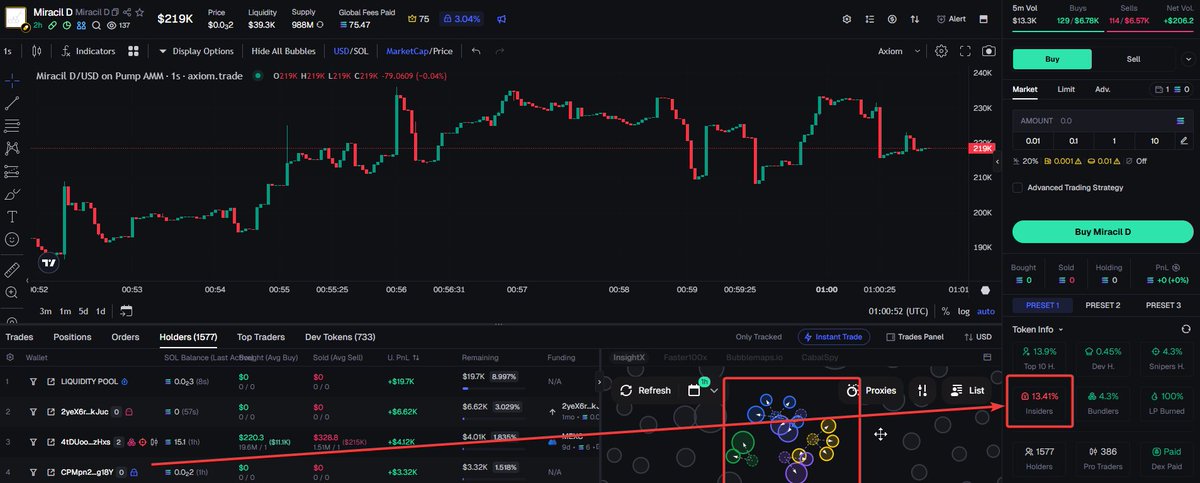Refresh the bubble map
Viewport: 1200px width, 483px height.
click(646, 391)
